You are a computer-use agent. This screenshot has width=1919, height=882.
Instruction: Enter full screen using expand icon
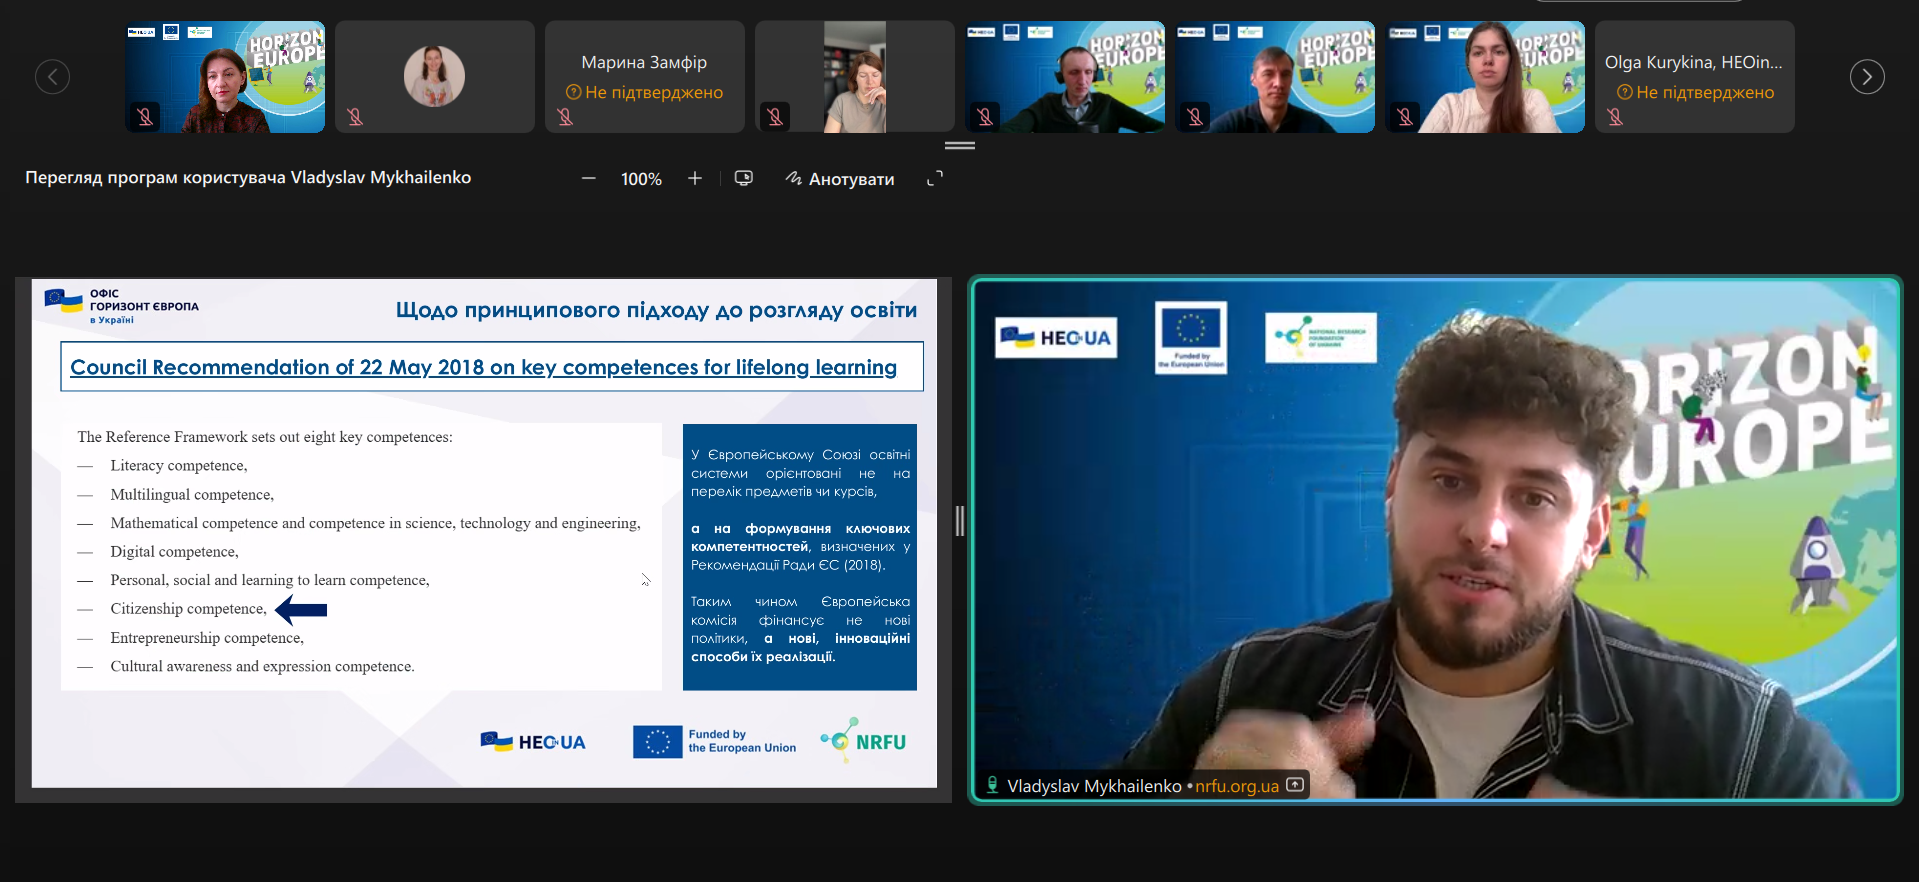click(935, 179)
